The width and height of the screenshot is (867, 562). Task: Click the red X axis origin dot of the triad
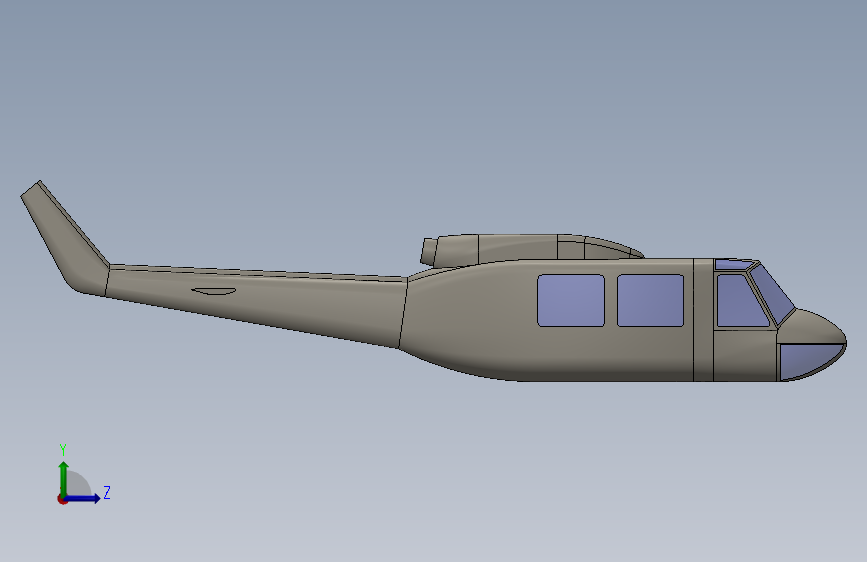(x=61, y=499)
